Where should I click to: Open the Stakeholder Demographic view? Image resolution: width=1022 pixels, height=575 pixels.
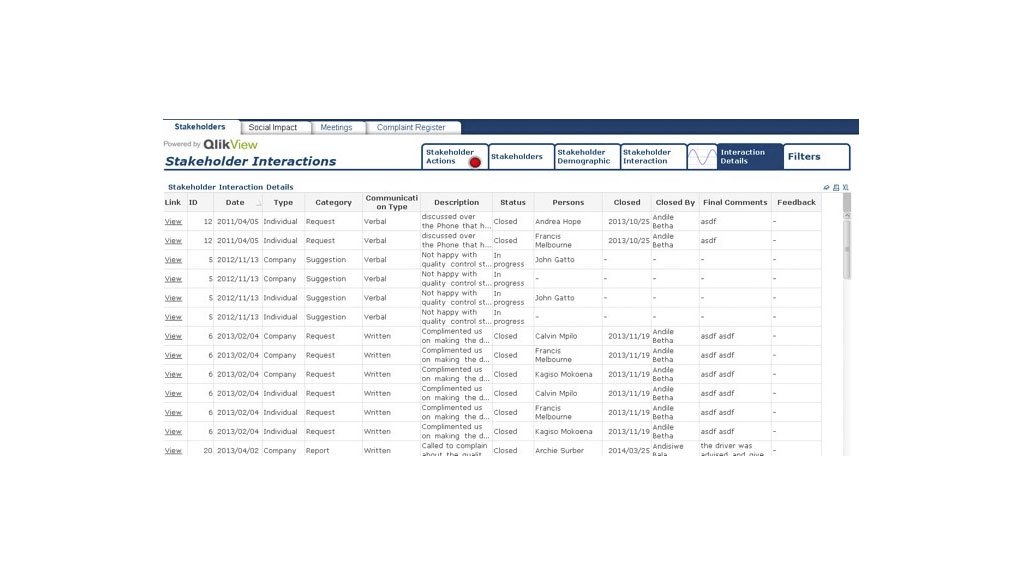(587, 156)
